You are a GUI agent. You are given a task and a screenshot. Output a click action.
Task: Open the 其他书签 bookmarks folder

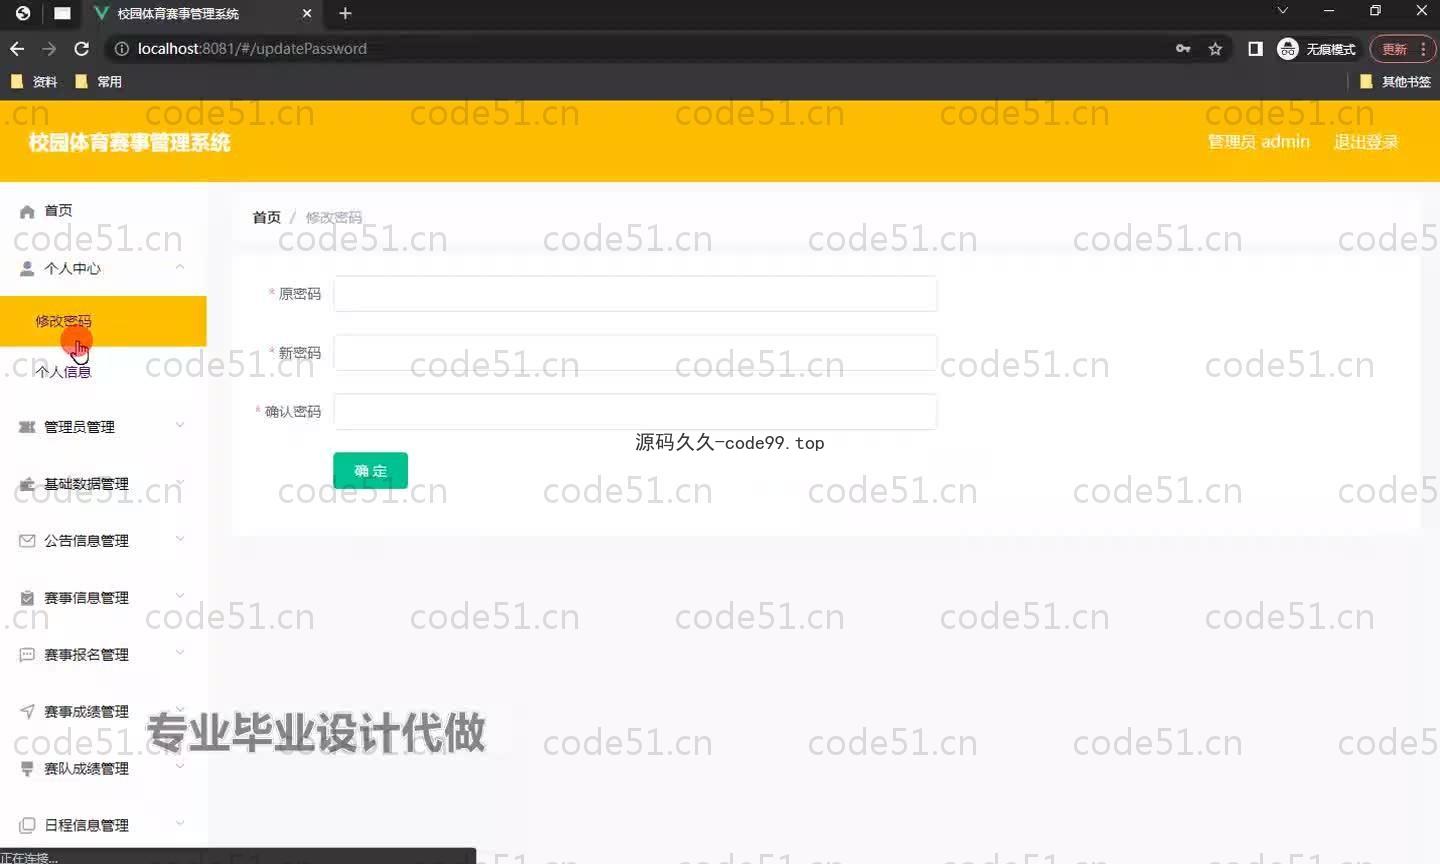(x=1395, y=82)
